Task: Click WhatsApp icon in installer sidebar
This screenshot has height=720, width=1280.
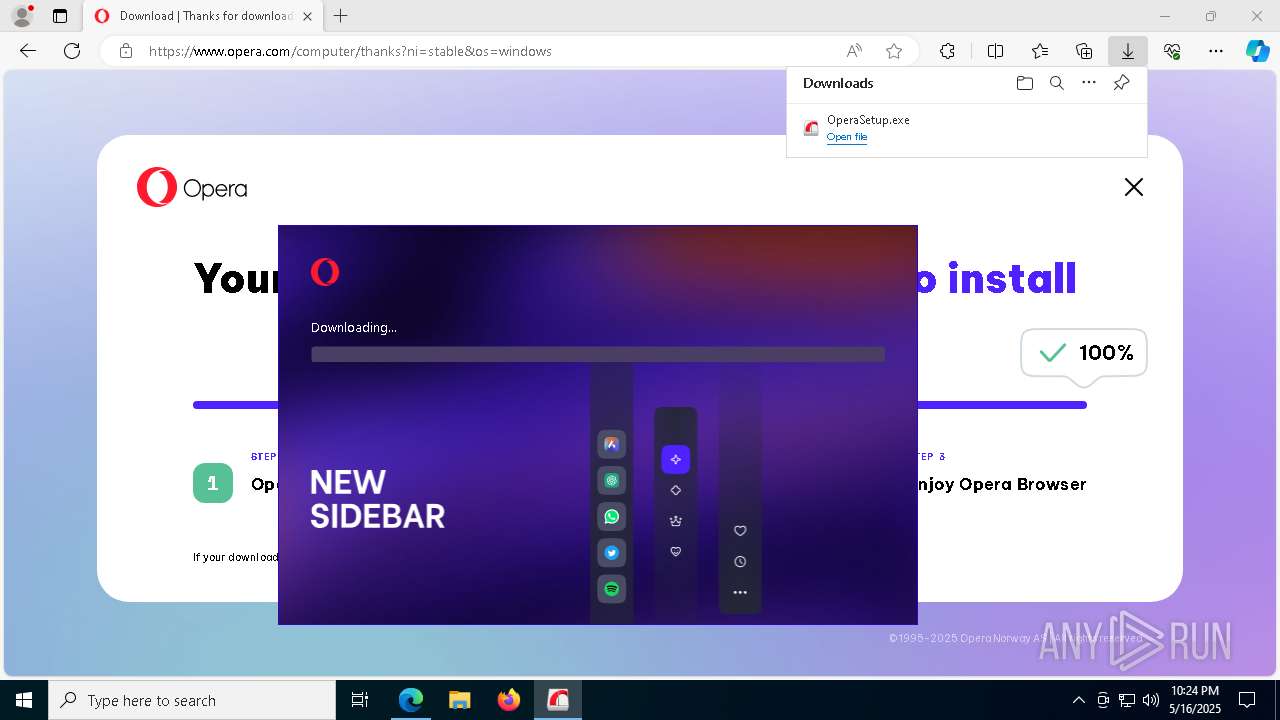Action: [612, 517]
